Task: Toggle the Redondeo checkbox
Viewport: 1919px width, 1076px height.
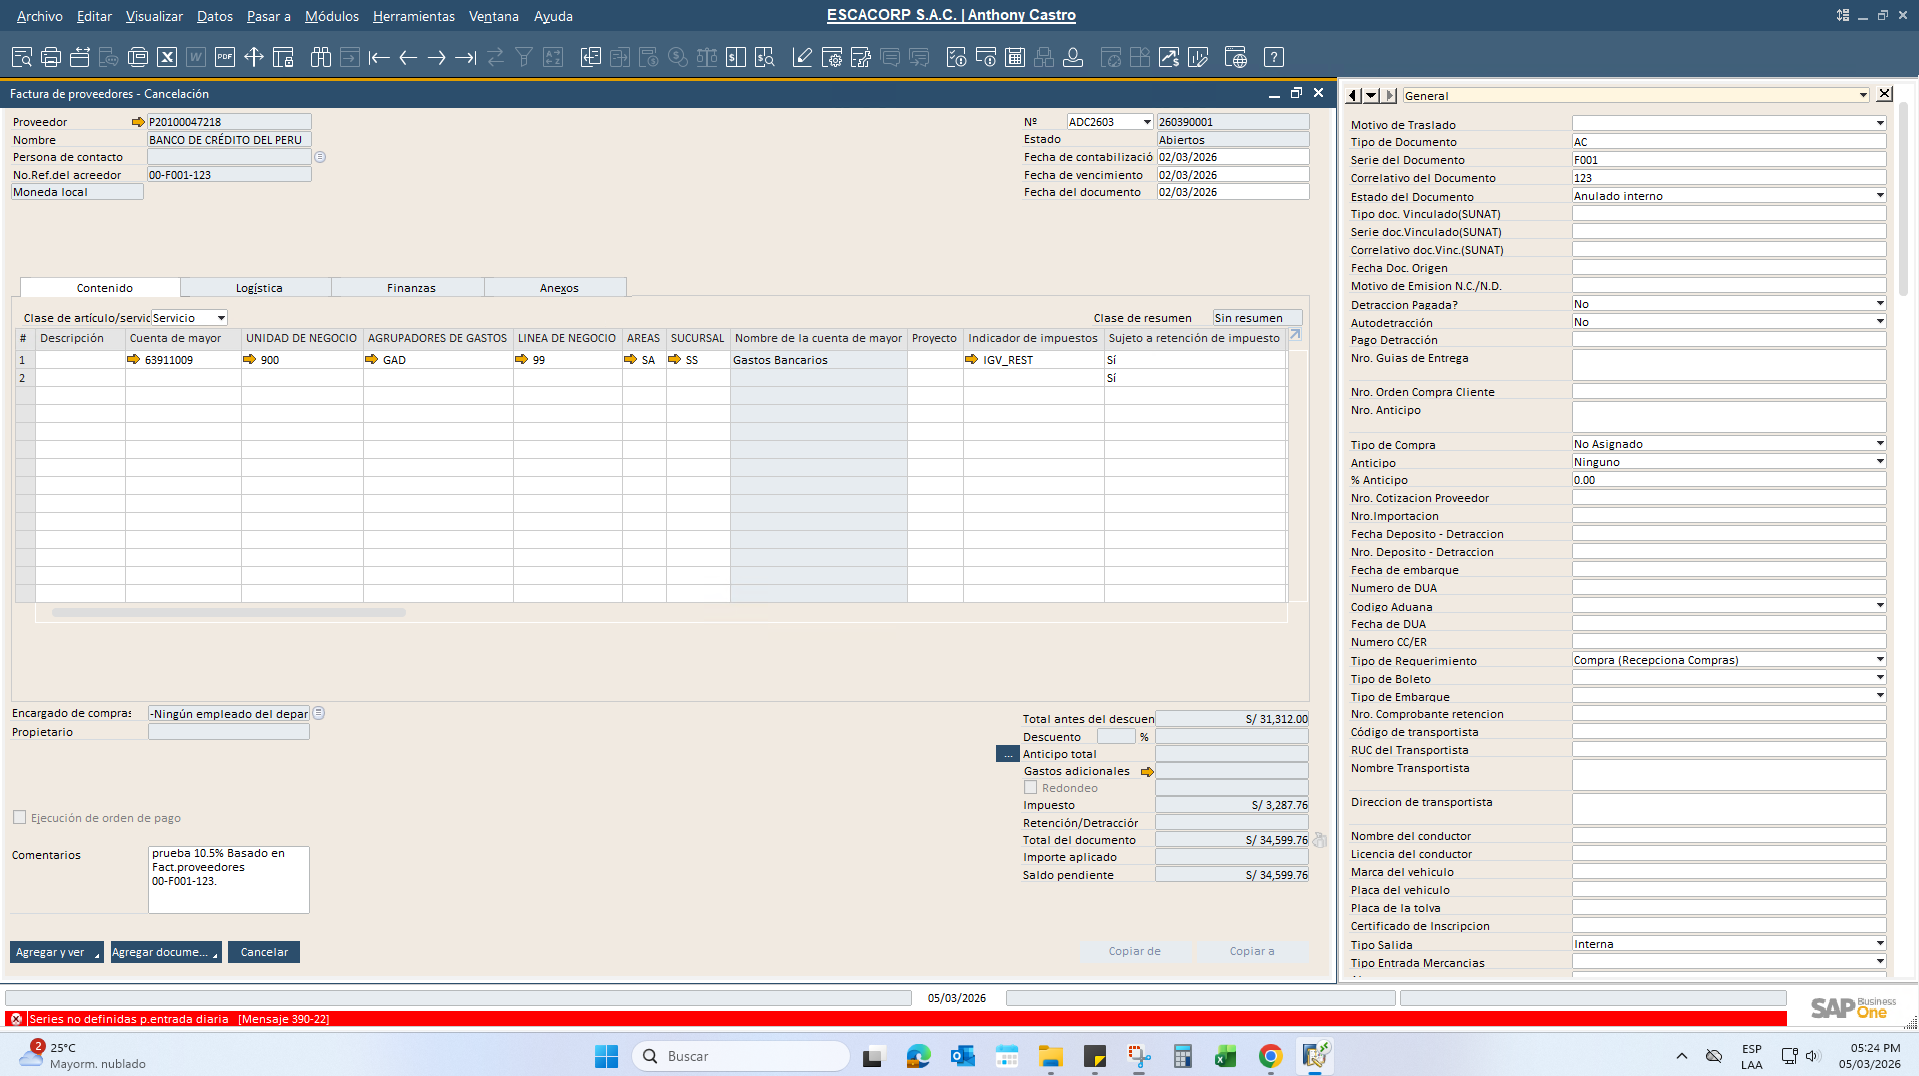Action: 1030,788
